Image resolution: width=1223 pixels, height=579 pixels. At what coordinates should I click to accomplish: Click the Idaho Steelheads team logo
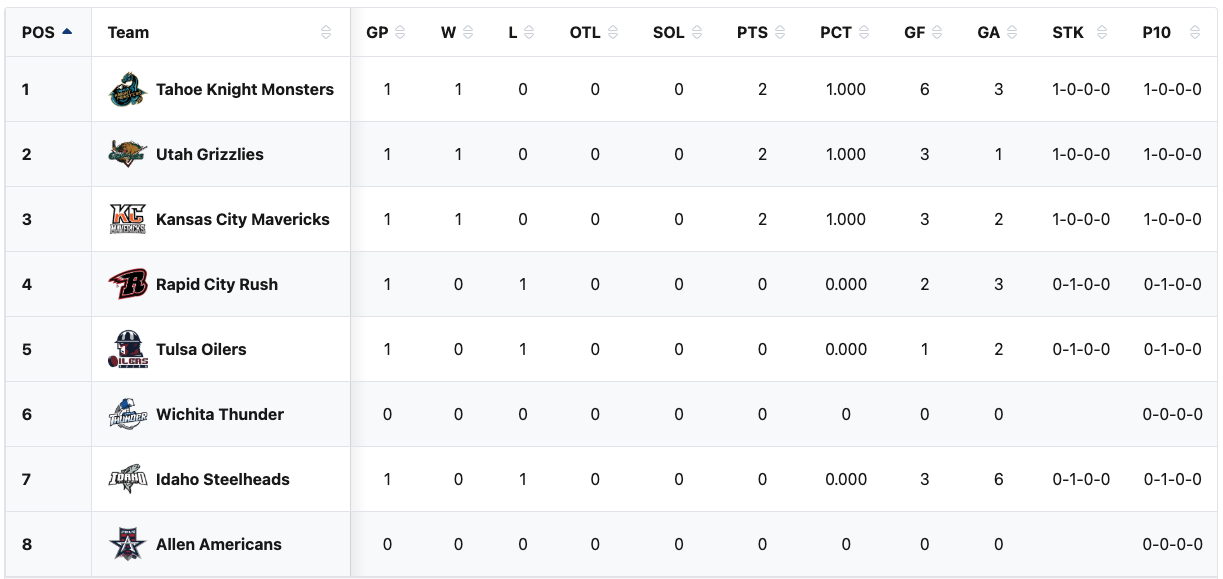point(128,479)
